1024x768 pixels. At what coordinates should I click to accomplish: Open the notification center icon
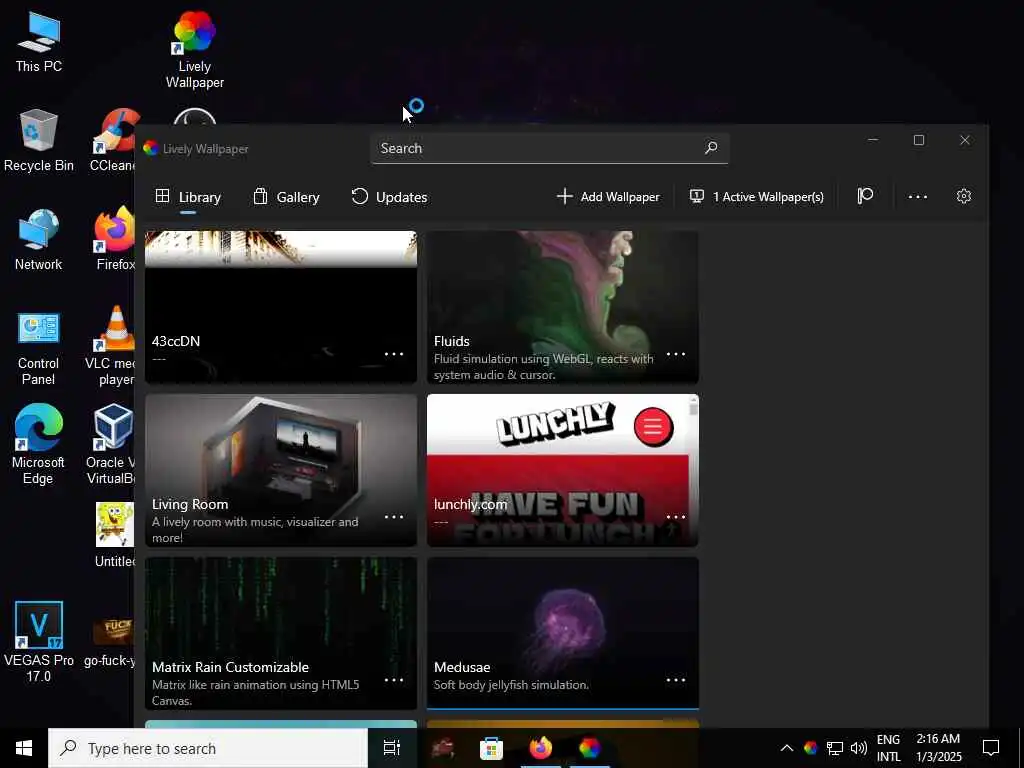coord(991,748)
